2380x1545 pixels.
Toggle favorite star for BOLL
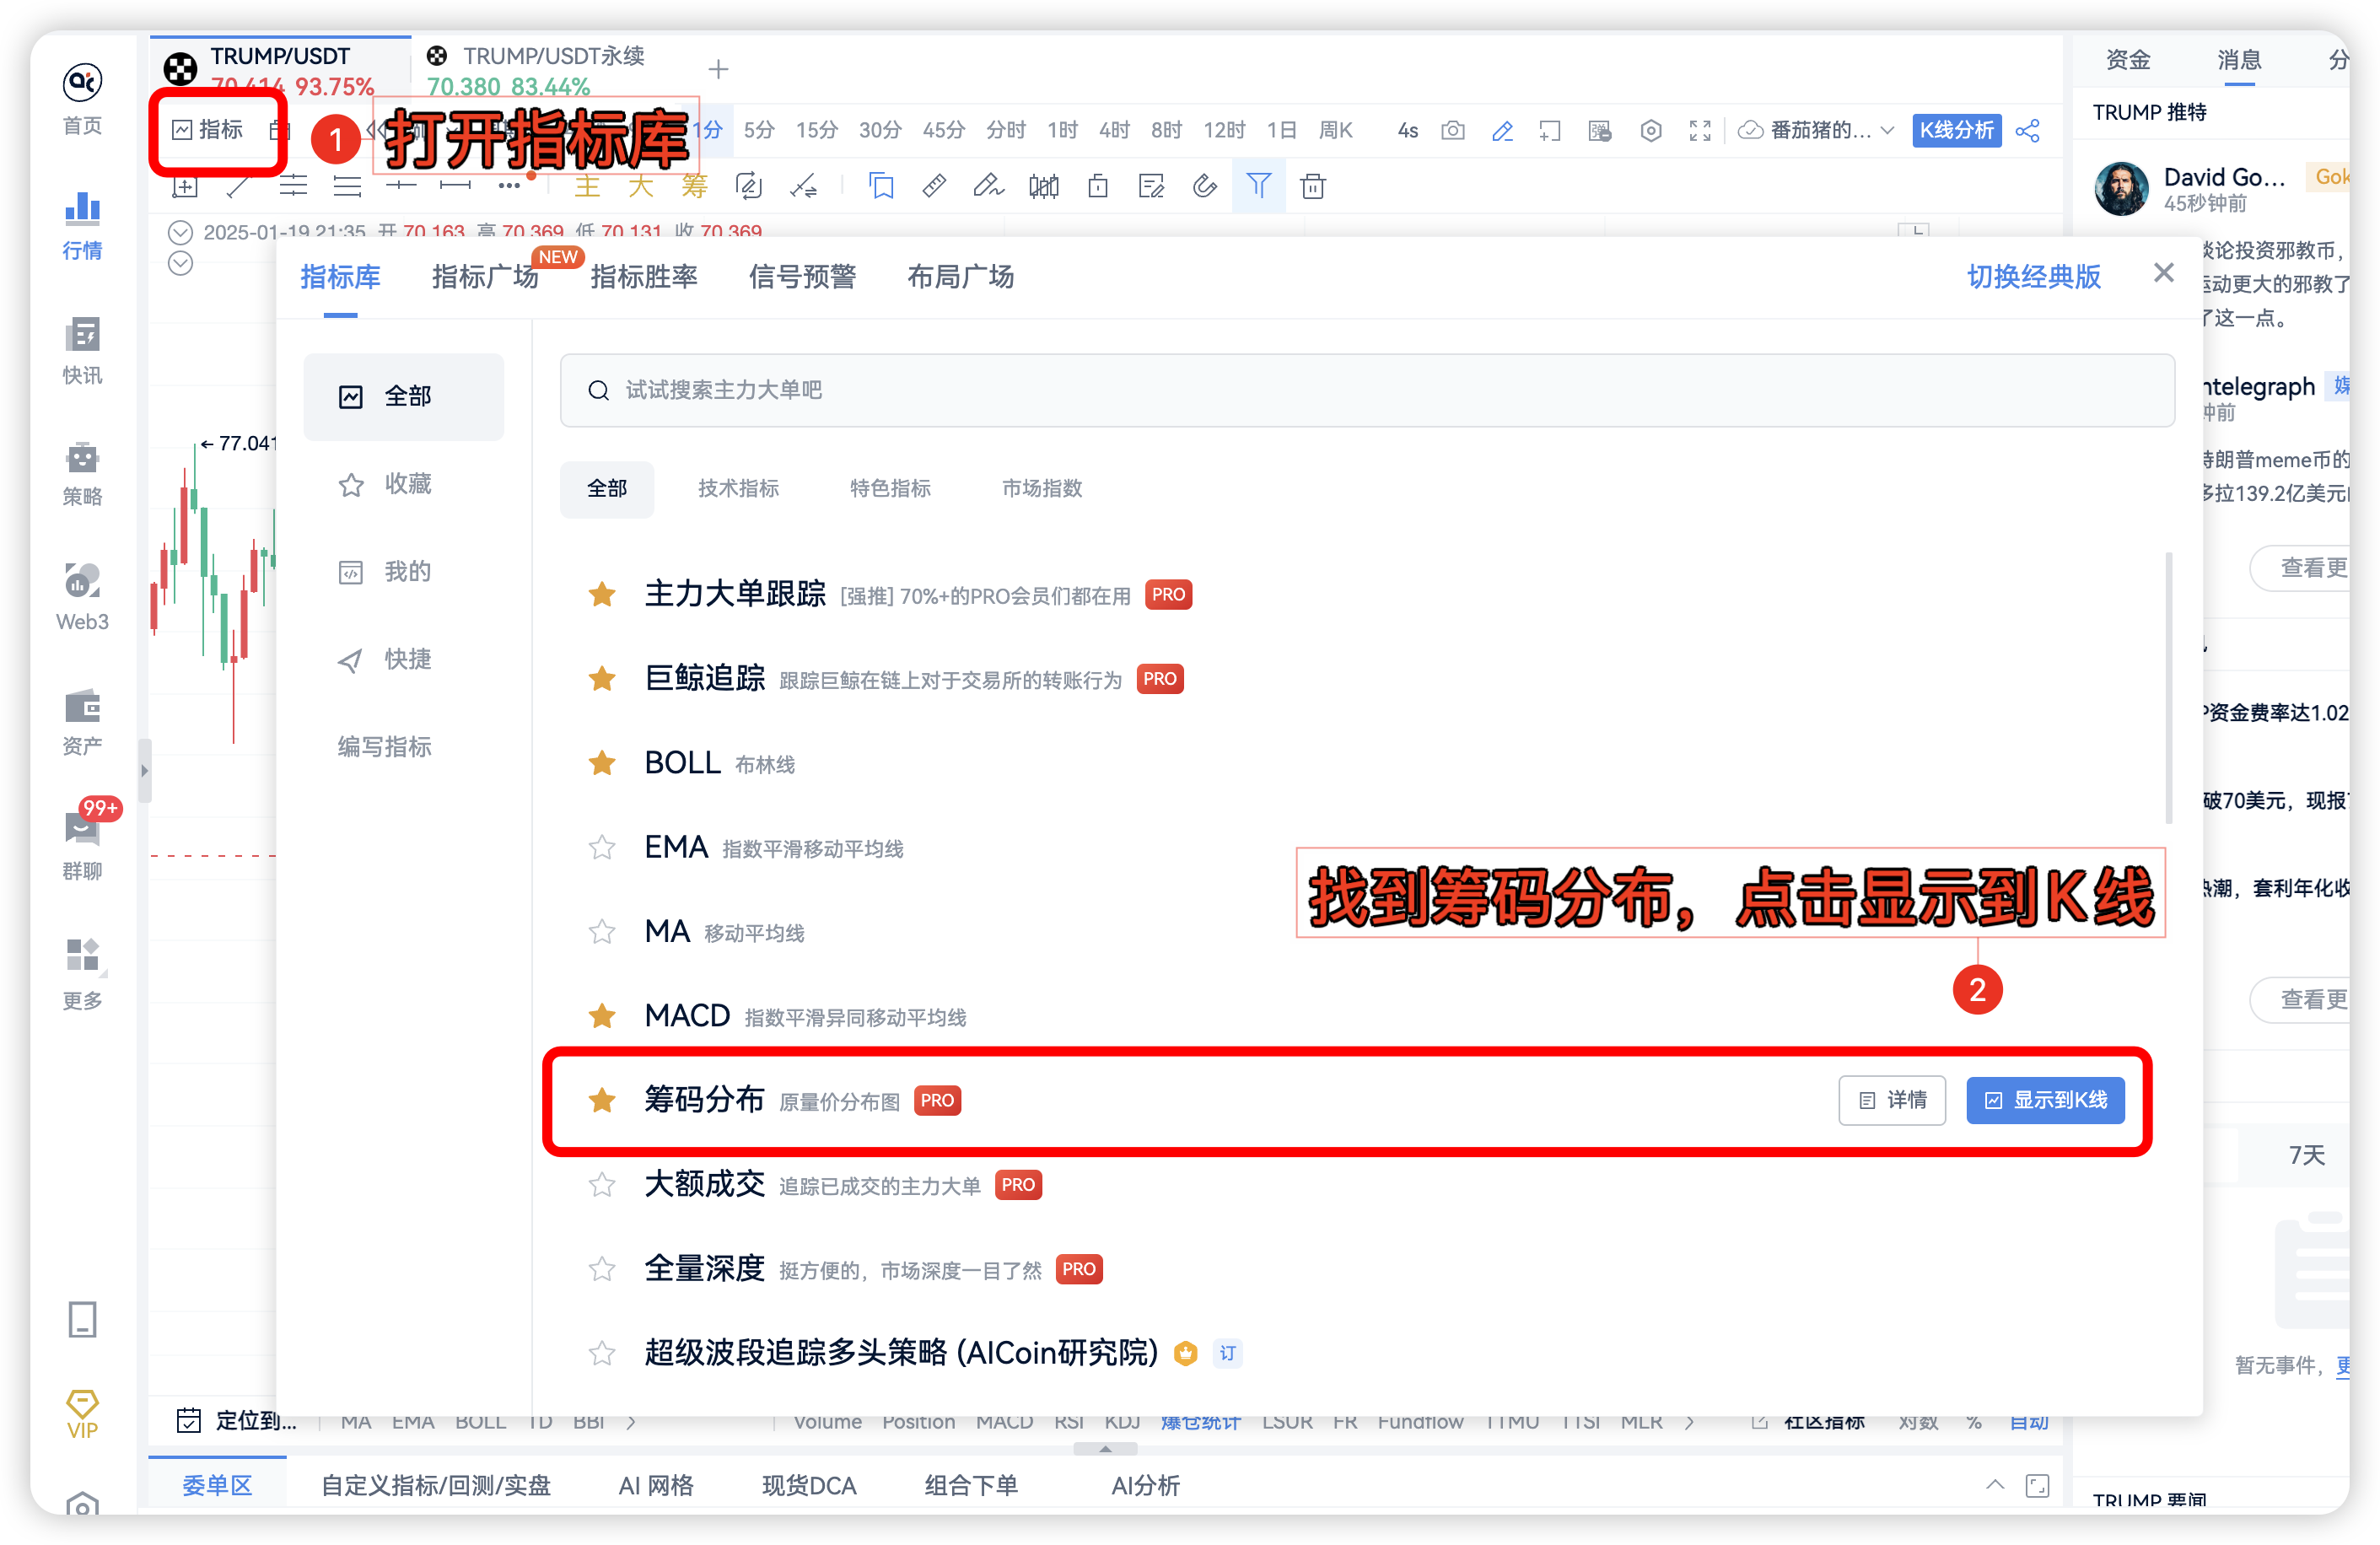point(602,763)
